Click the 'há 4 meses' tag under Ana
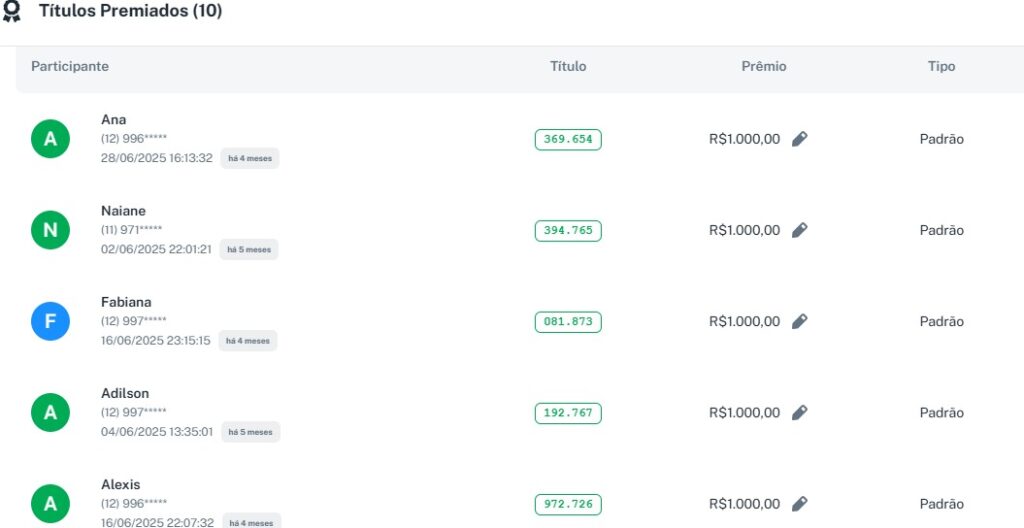 coord(249,158)
